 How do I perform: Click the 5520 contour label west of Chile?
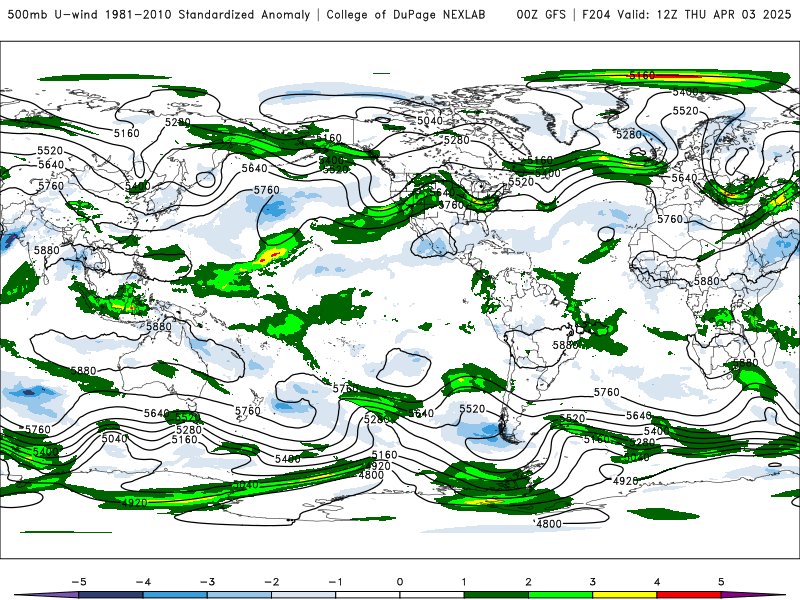tap(472, 409)
